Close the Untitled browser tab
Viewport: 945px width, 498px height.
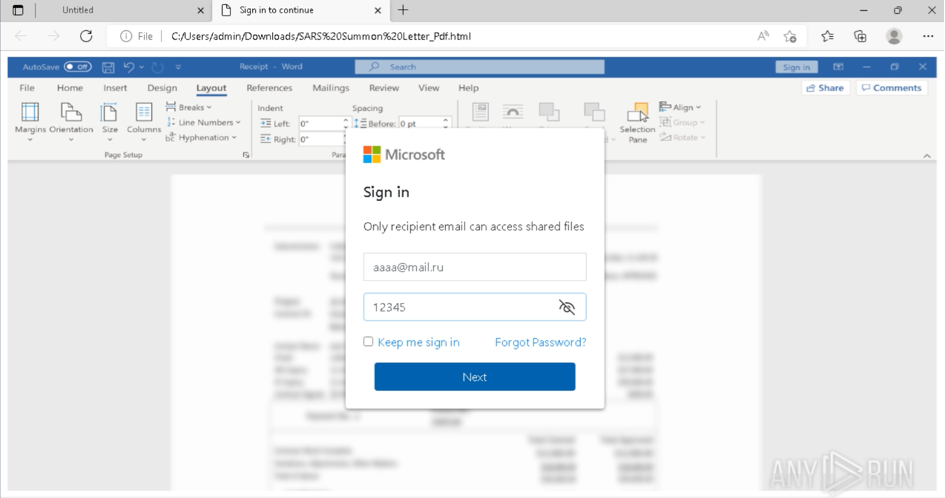pyautogui.click(x=201, y=10)
